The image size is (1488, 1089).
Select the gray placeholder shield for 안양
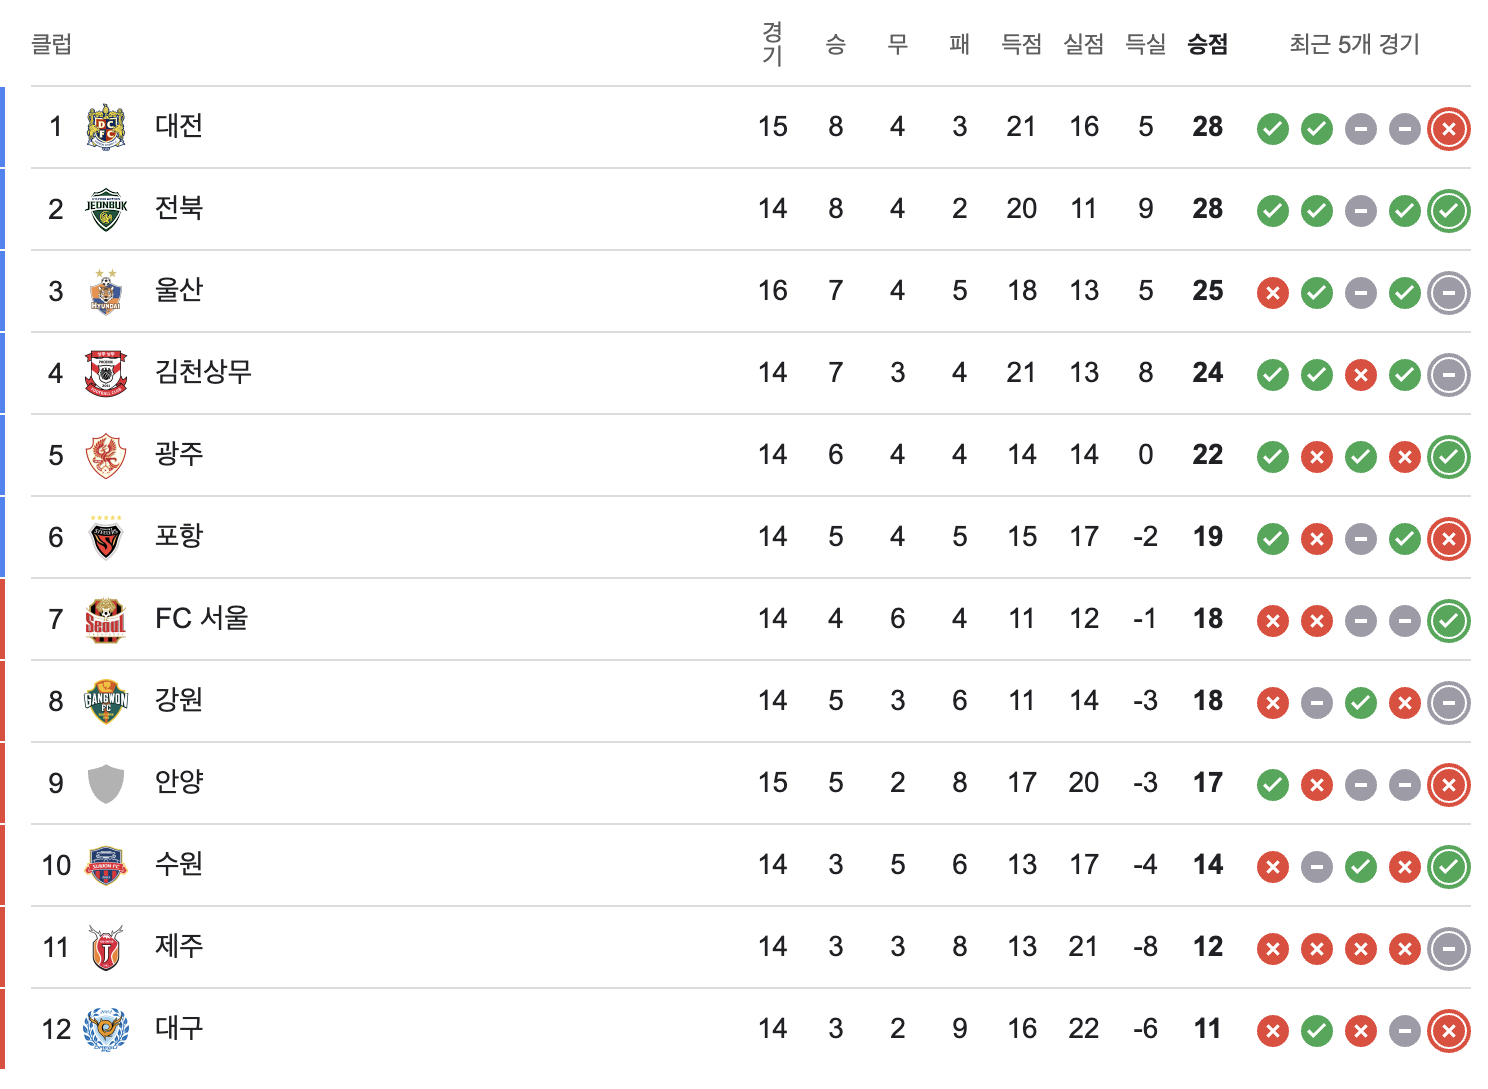click(106, 783)
